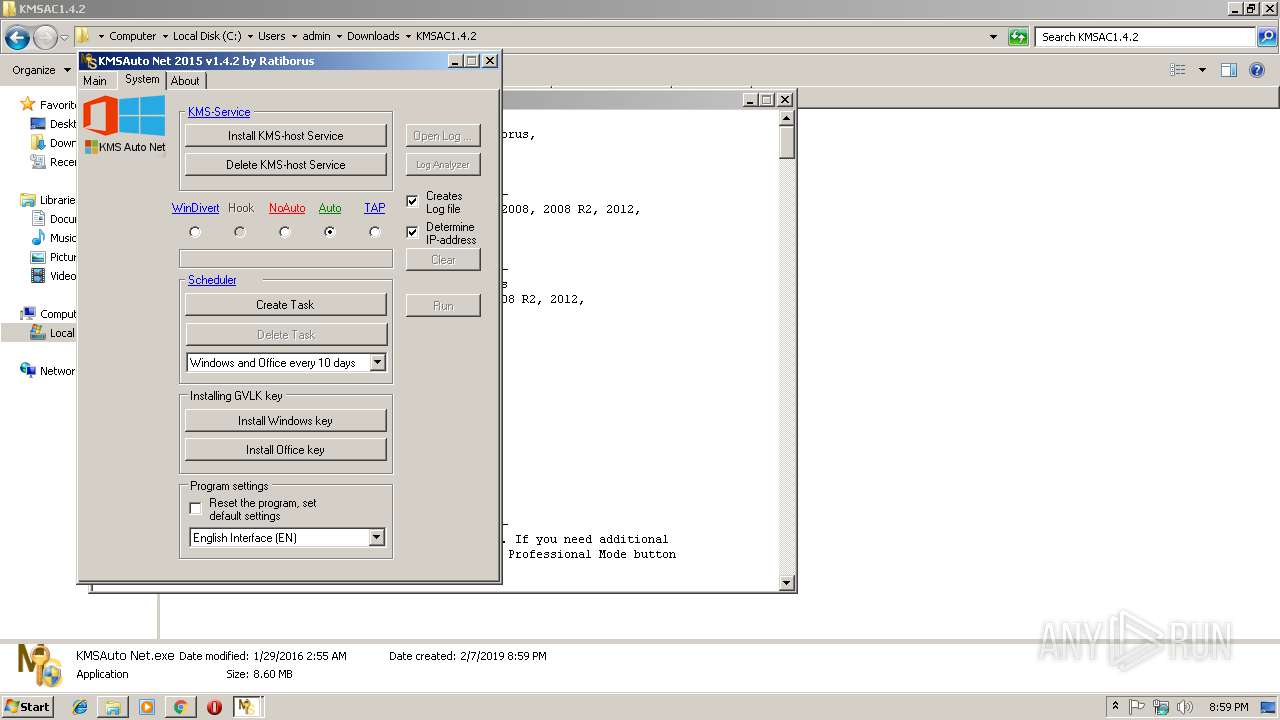This screenshot has height=720, width=1280.
Task: Select the Music library in navigation pane
Action: coord(54,238)
